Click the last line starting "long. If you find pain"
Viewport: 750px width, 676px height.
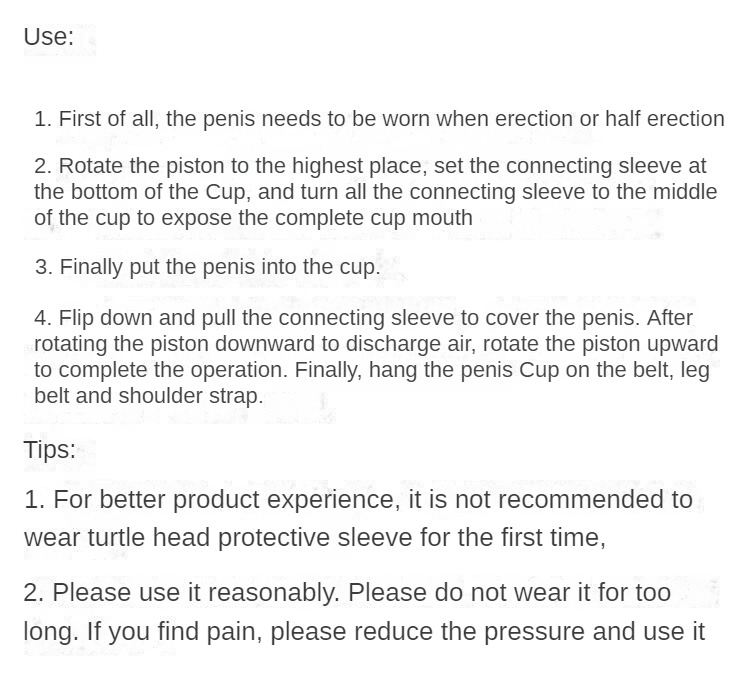pos(364,632)
